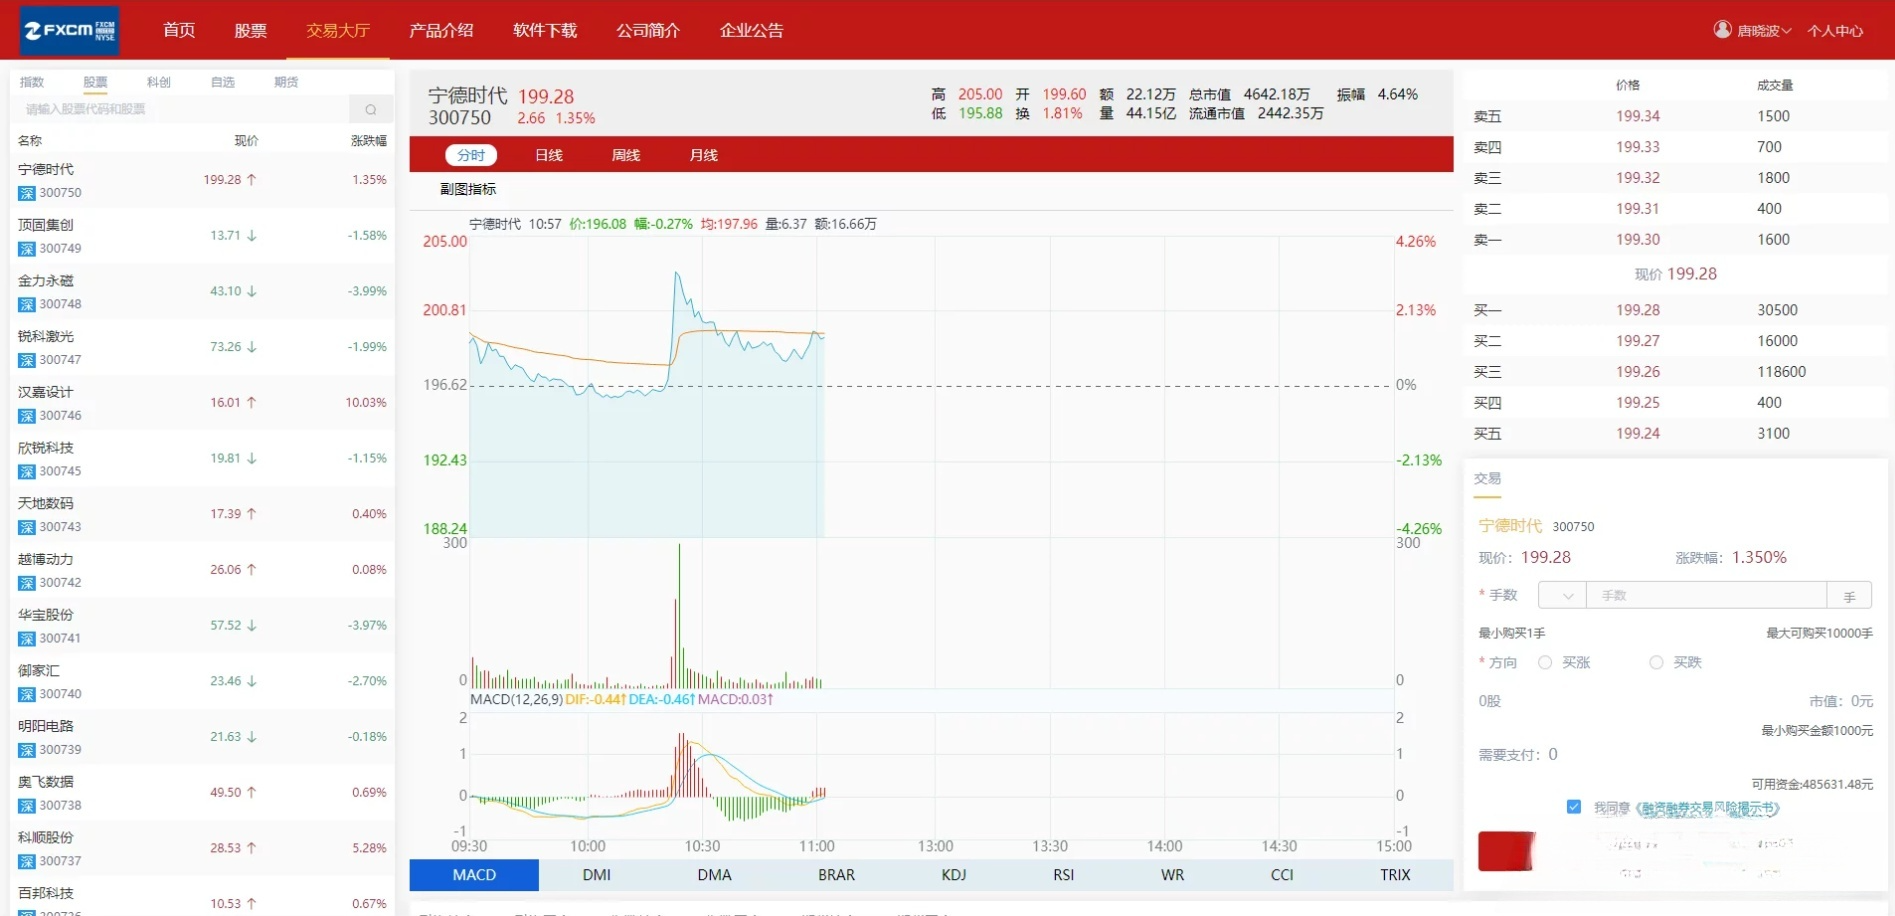Screen dimensions: 1895x916
Task: Switch to the 日线 chart tab
Action: (548, 155)
